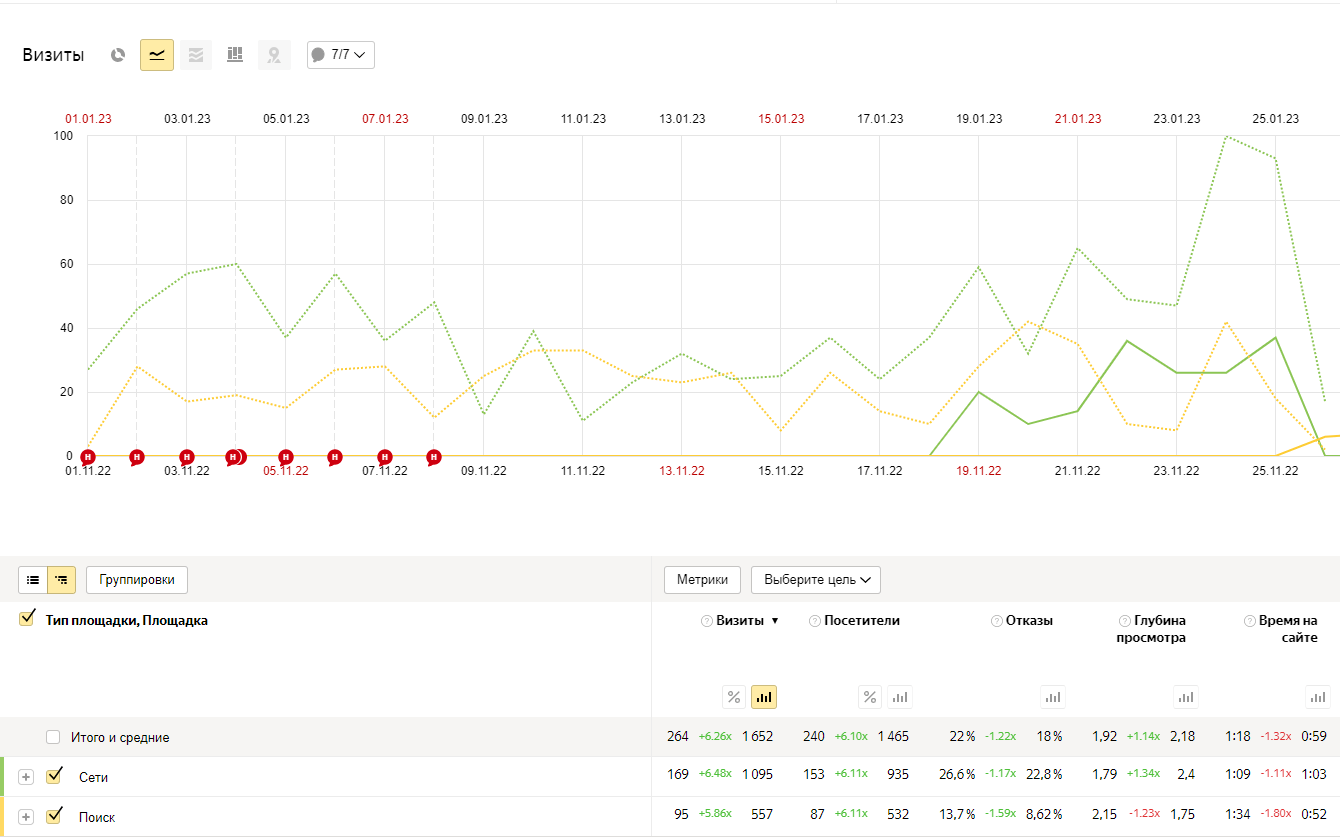Open the Метрики button

click(702, 580)
